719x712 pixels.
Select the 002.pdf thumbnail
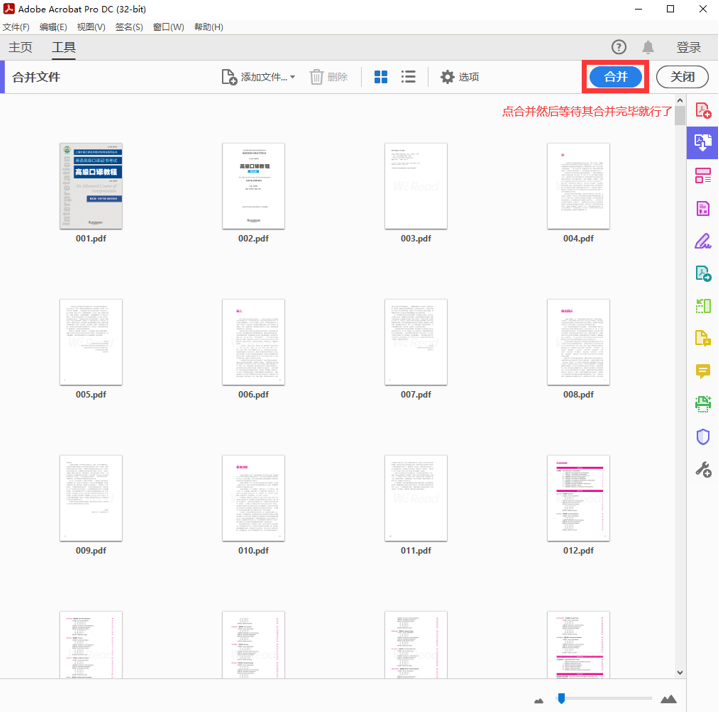point(253,186)
